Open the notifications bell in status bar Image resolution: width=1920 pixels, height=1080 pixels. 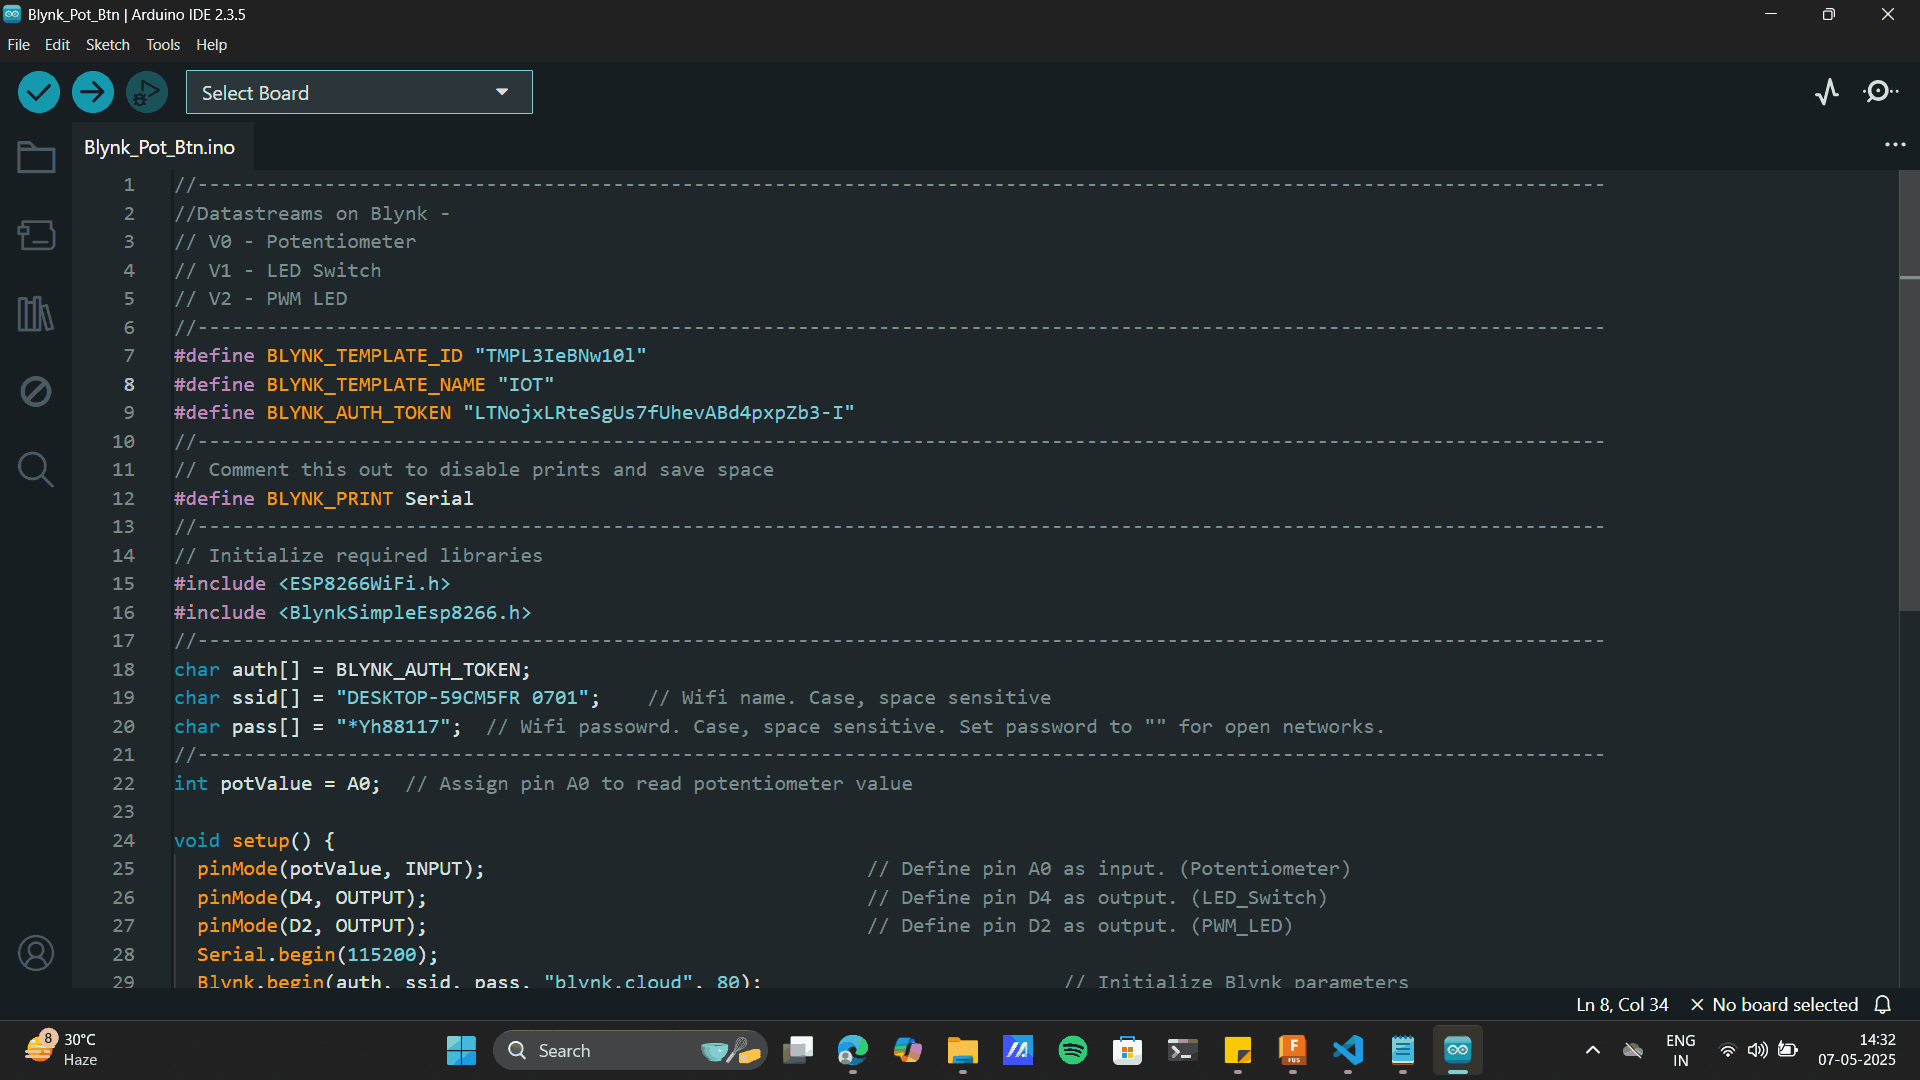pyautogui.click(x=1883, y=1004)
